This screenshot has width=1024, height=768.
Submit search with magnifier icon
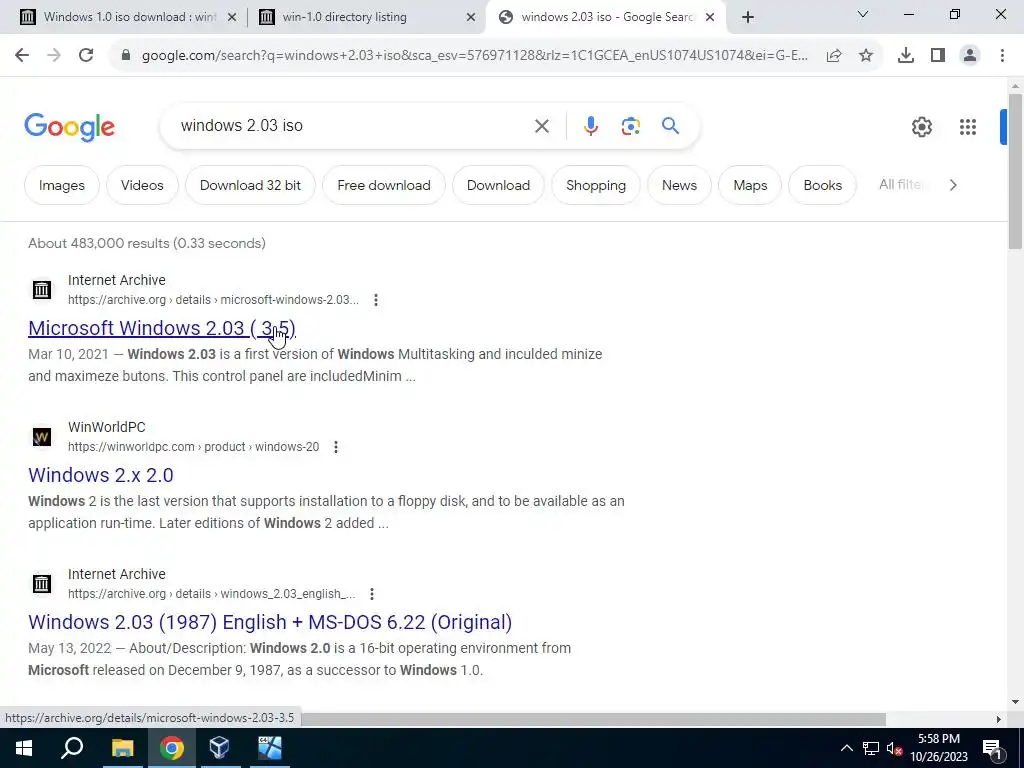671,126
